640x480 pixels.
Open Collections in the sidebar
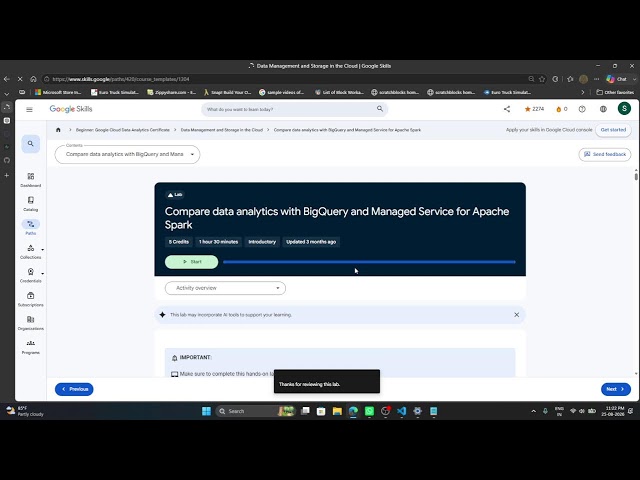click(31, 251)
